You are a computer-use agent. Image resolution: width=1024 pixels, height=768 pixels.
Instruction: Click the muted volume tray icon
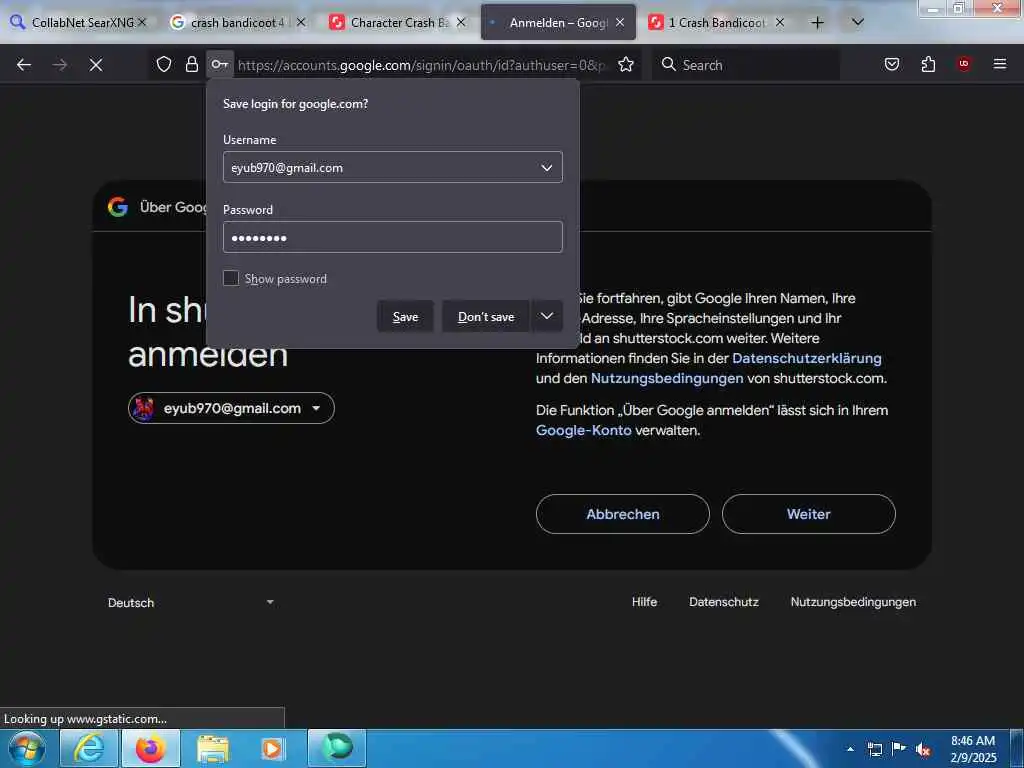point(923,749)
